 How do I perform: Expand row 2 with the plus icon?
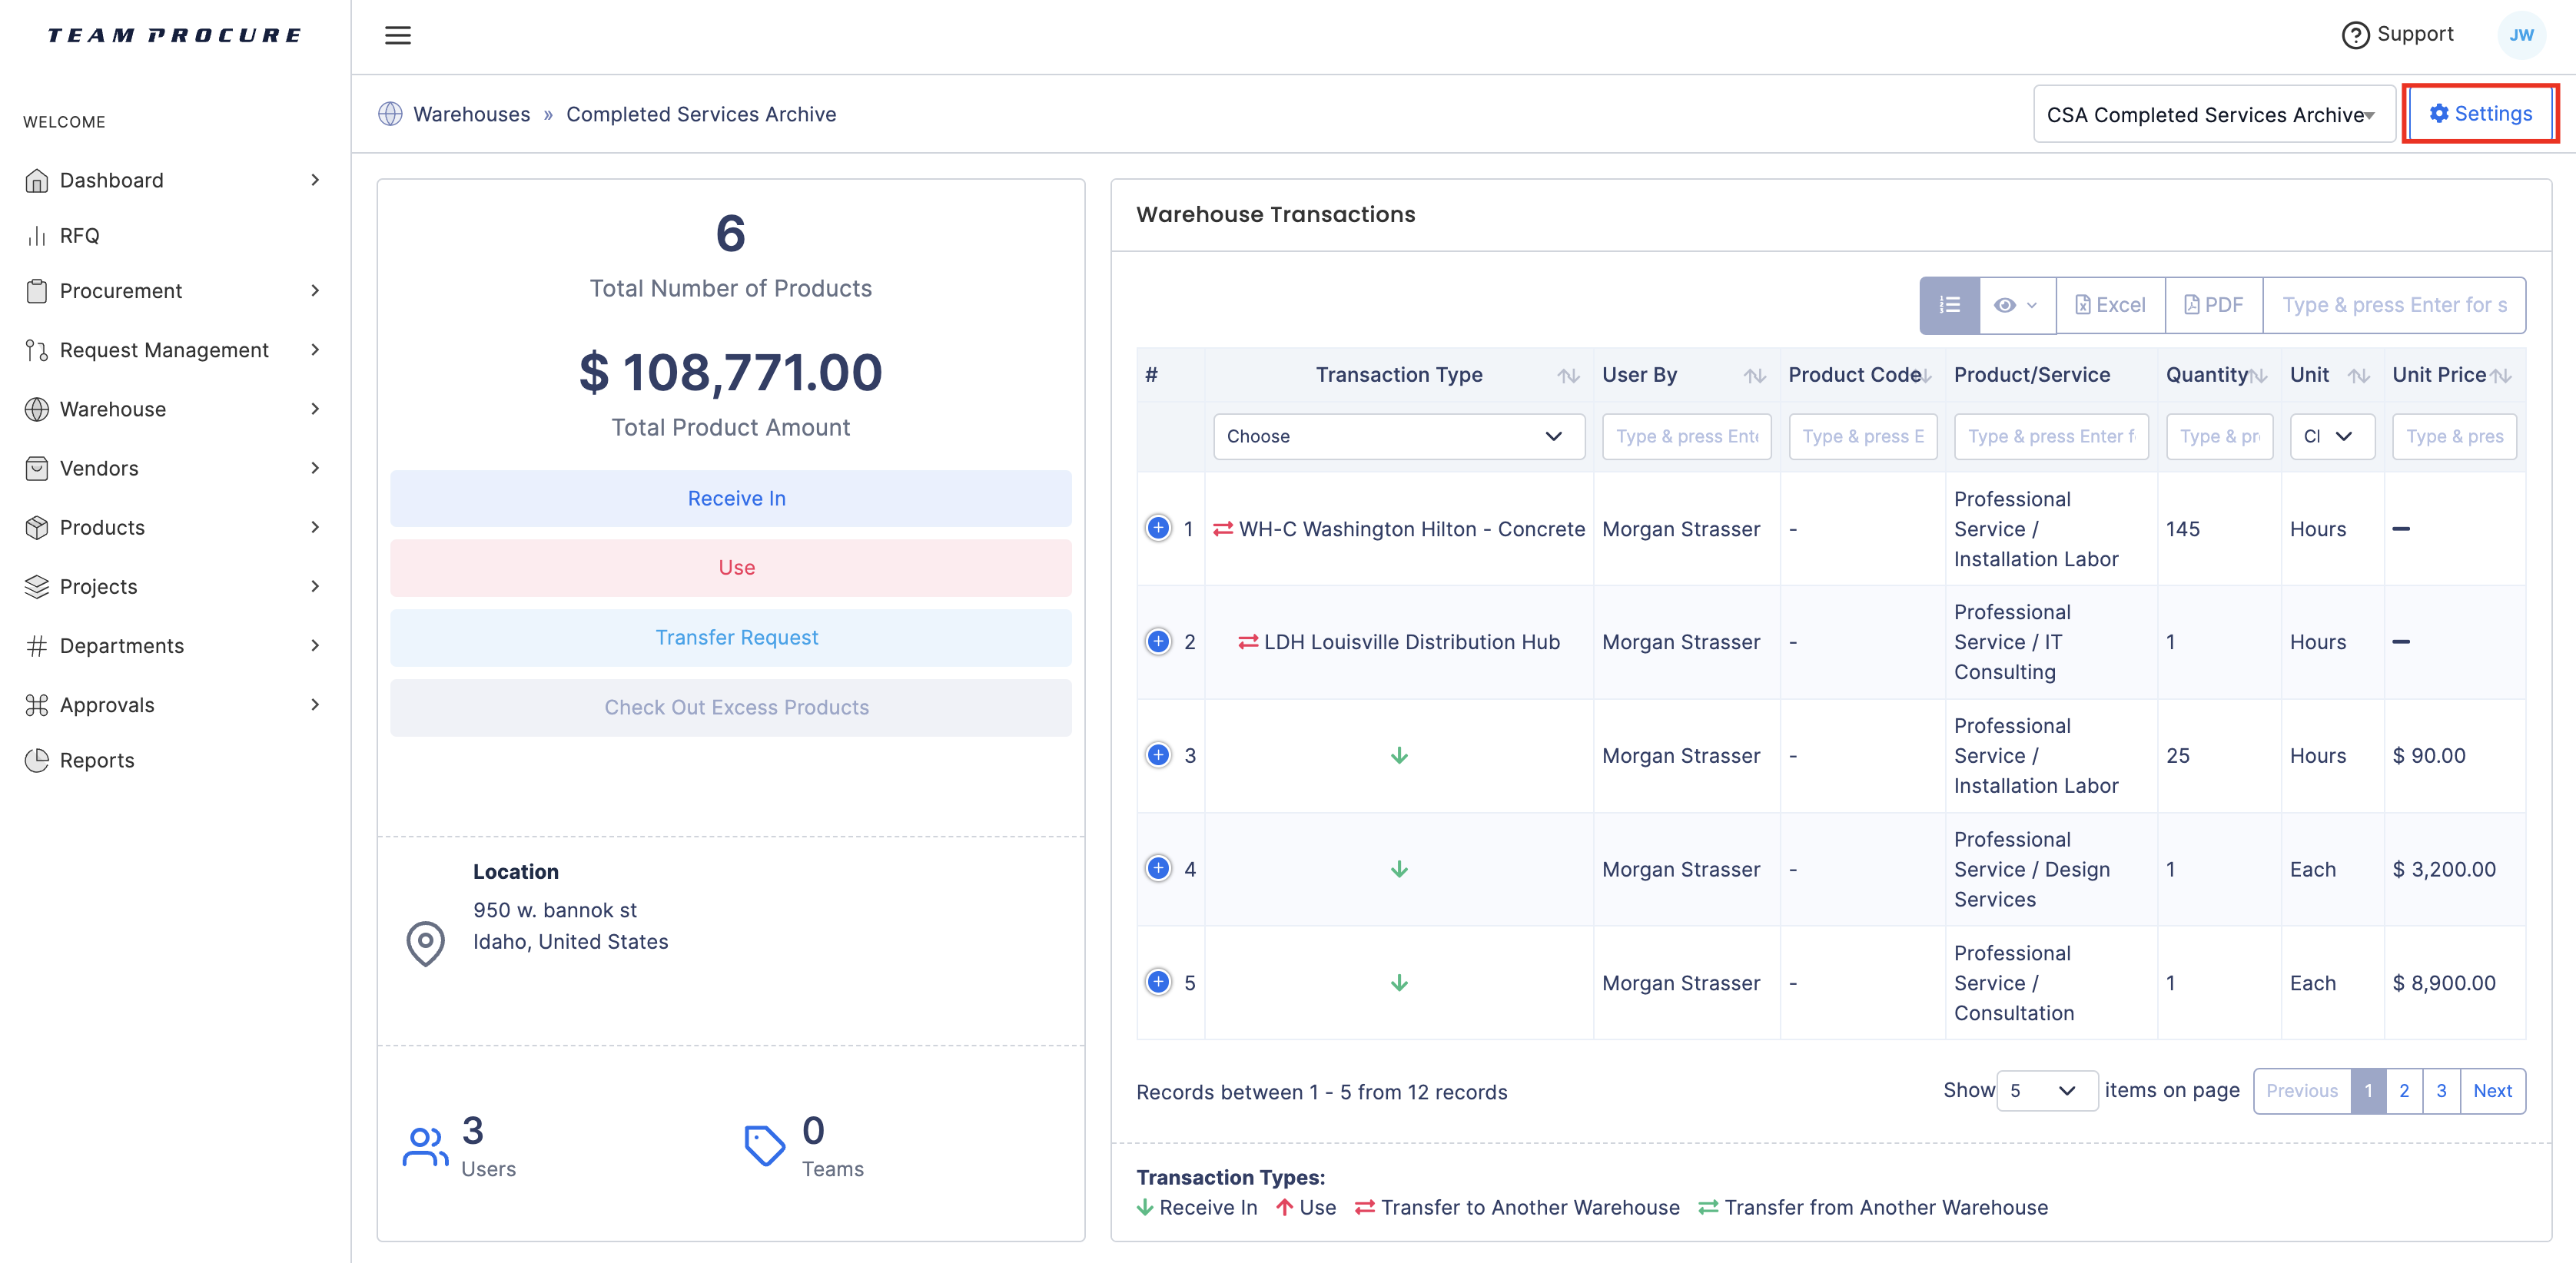point(1158,641)
